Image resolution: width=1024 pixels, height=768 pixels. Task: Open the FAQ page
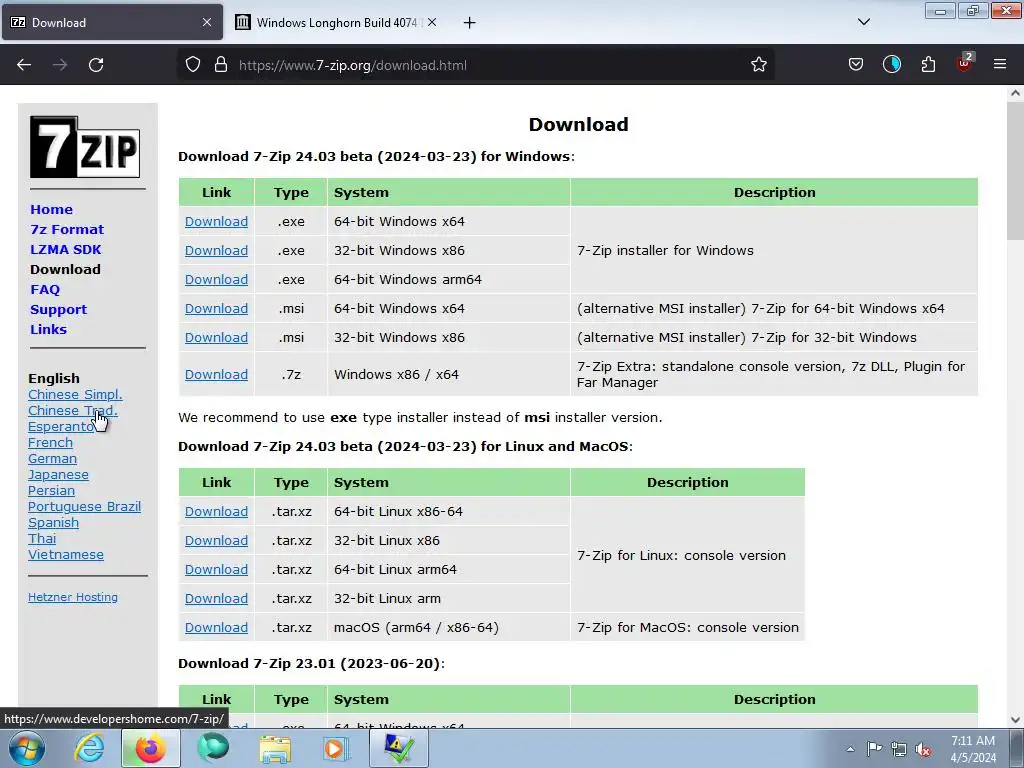[44, 289]
